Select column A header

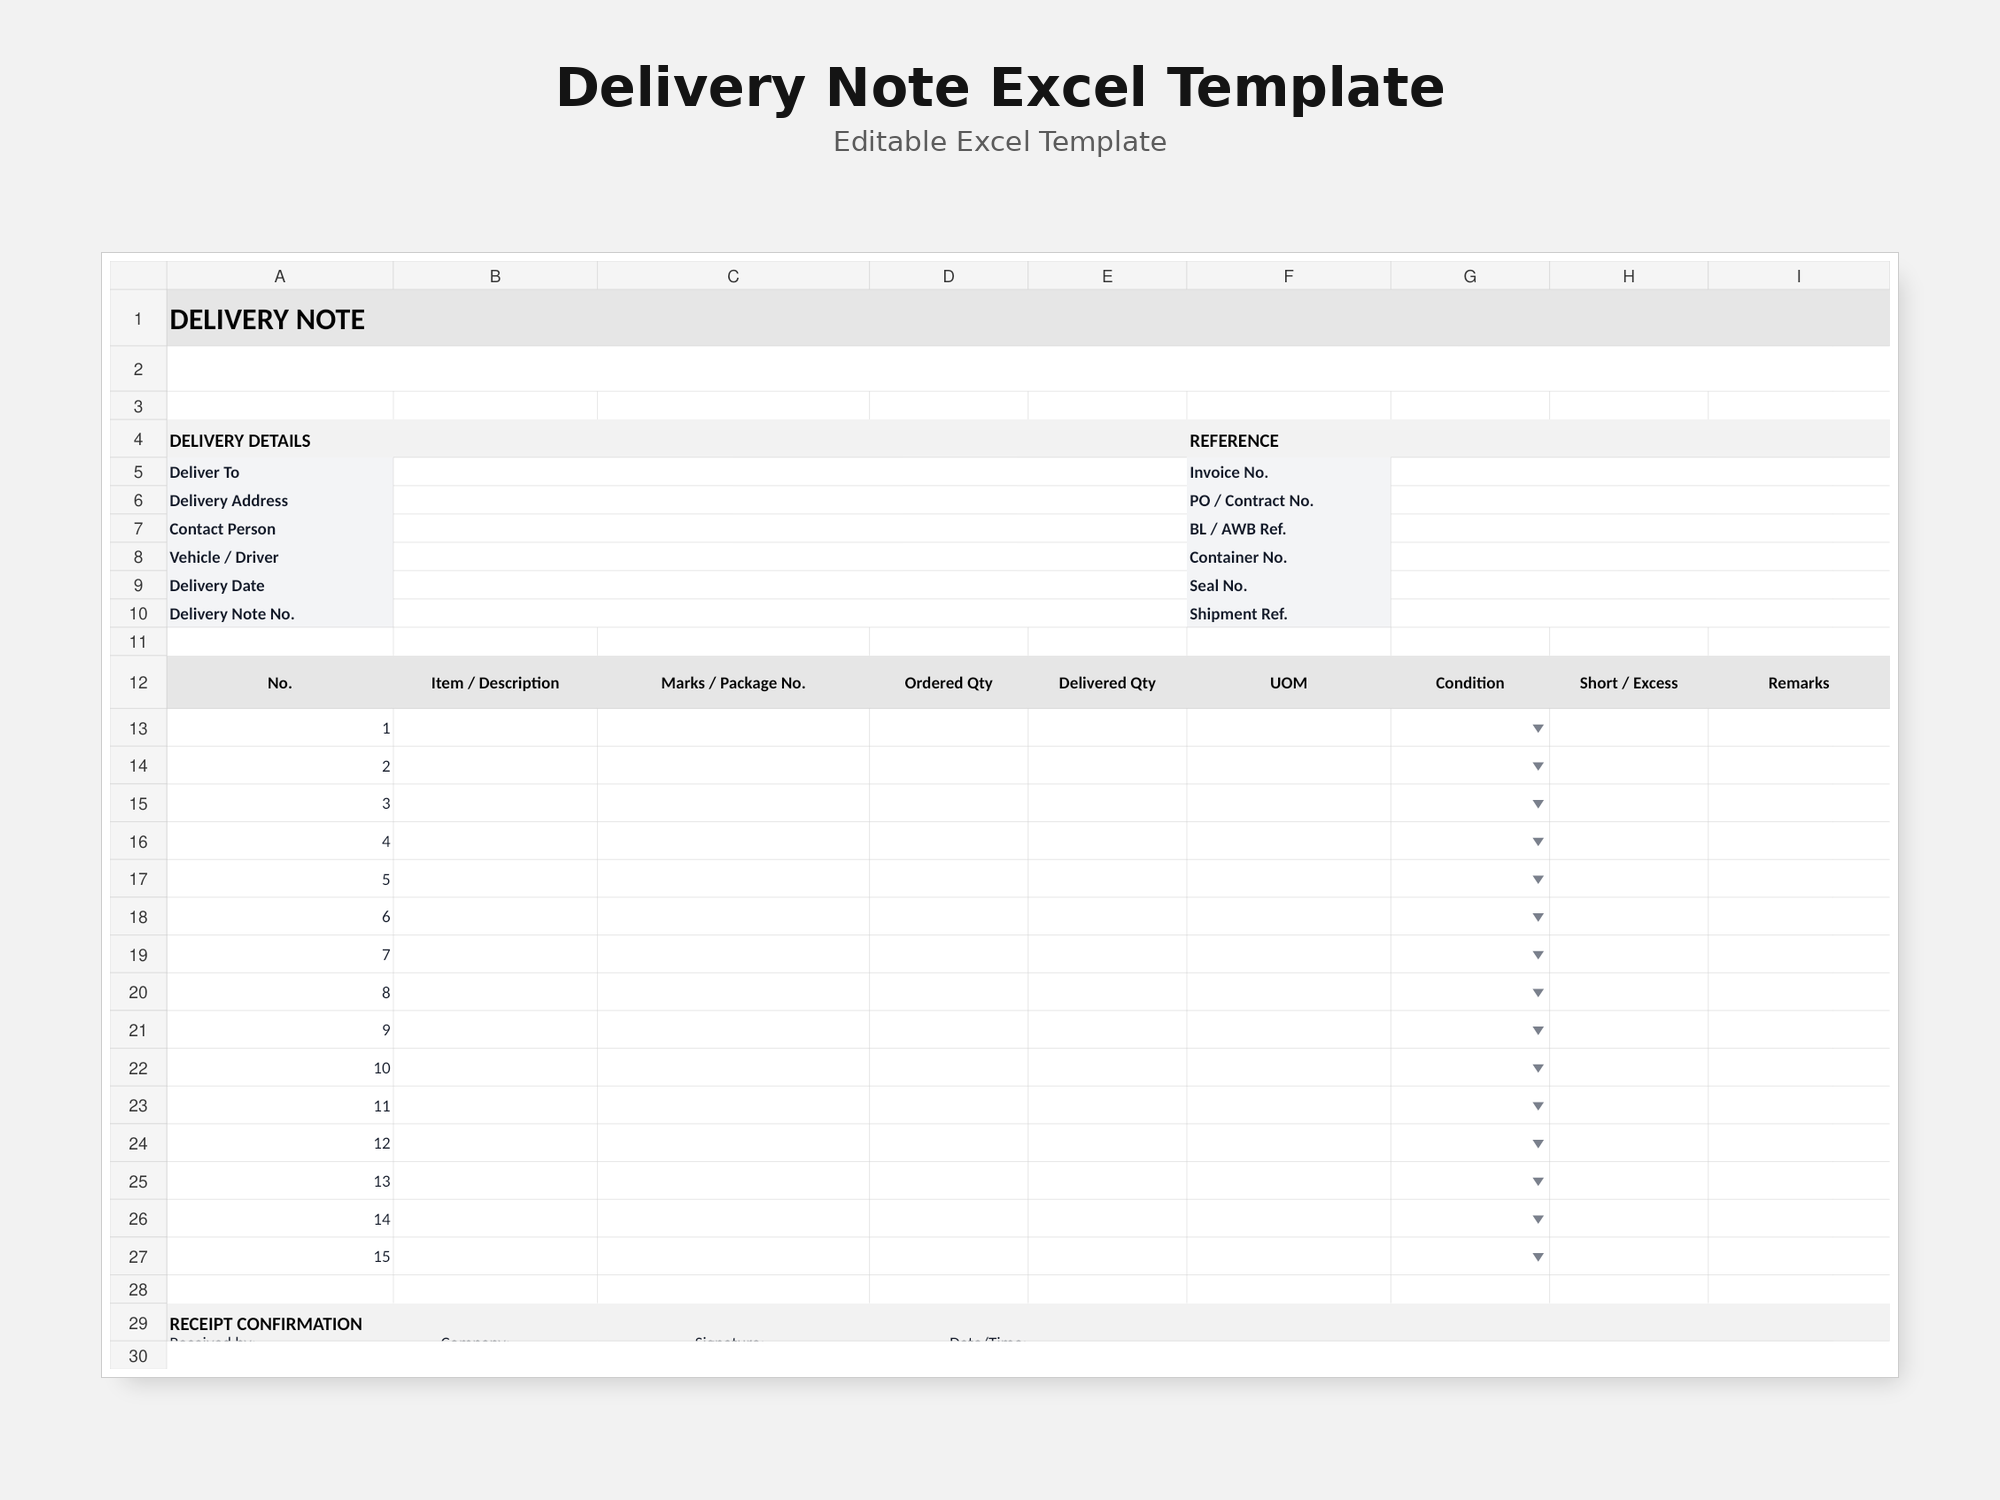tap(280, 276)
